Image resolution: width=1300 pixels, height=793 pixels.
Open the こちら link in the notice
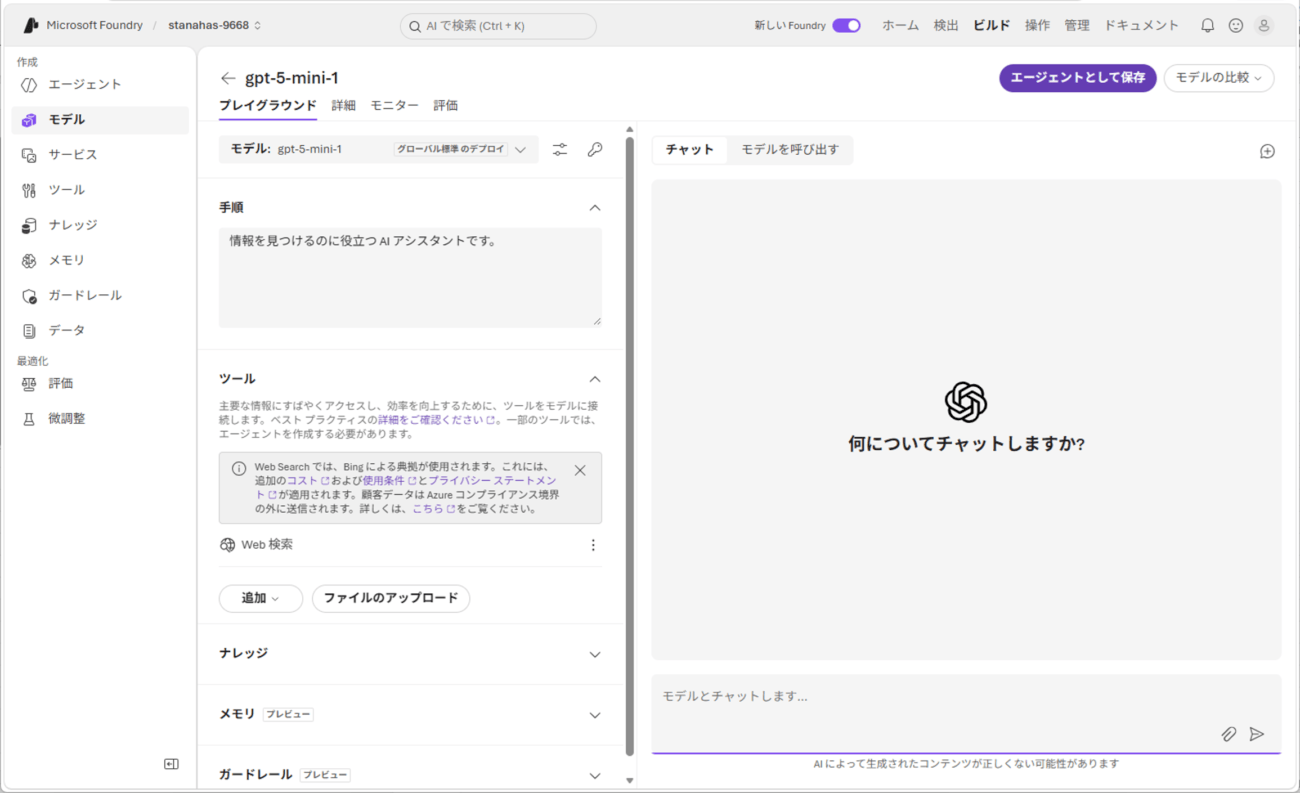[434, 509]
